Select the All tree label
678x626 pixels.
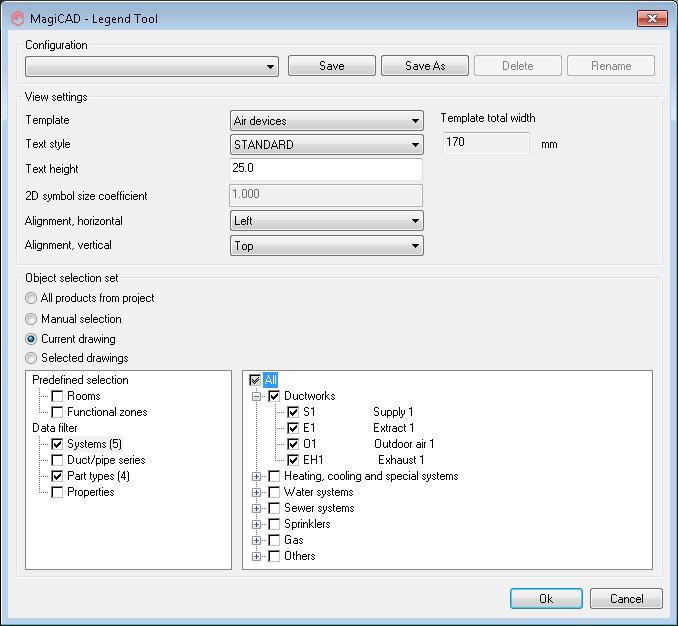point(270,380)
